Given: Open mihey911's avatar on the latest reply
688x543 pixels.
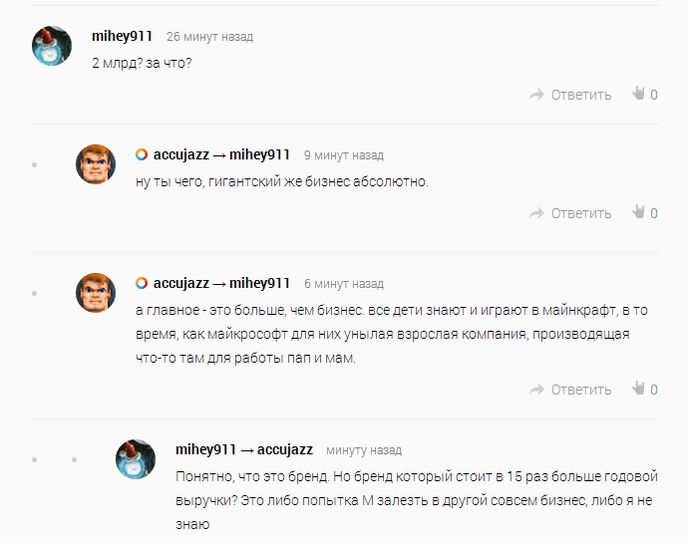Looking at the screenshot, I should click(x=136, y=459).
